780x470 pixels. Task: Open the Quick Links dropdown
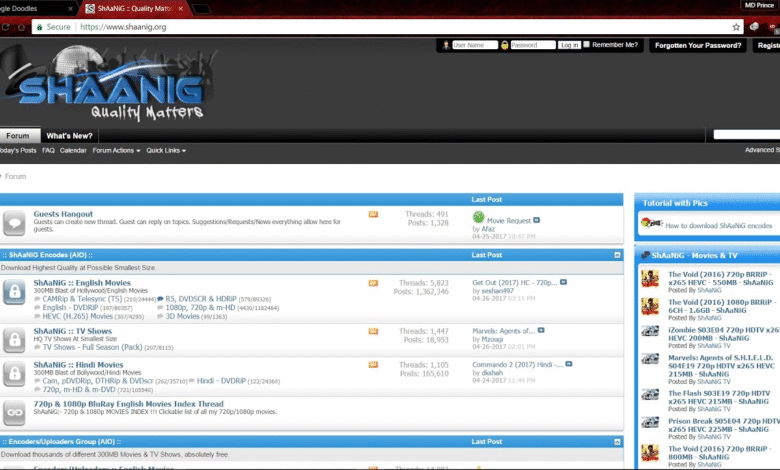166,150
